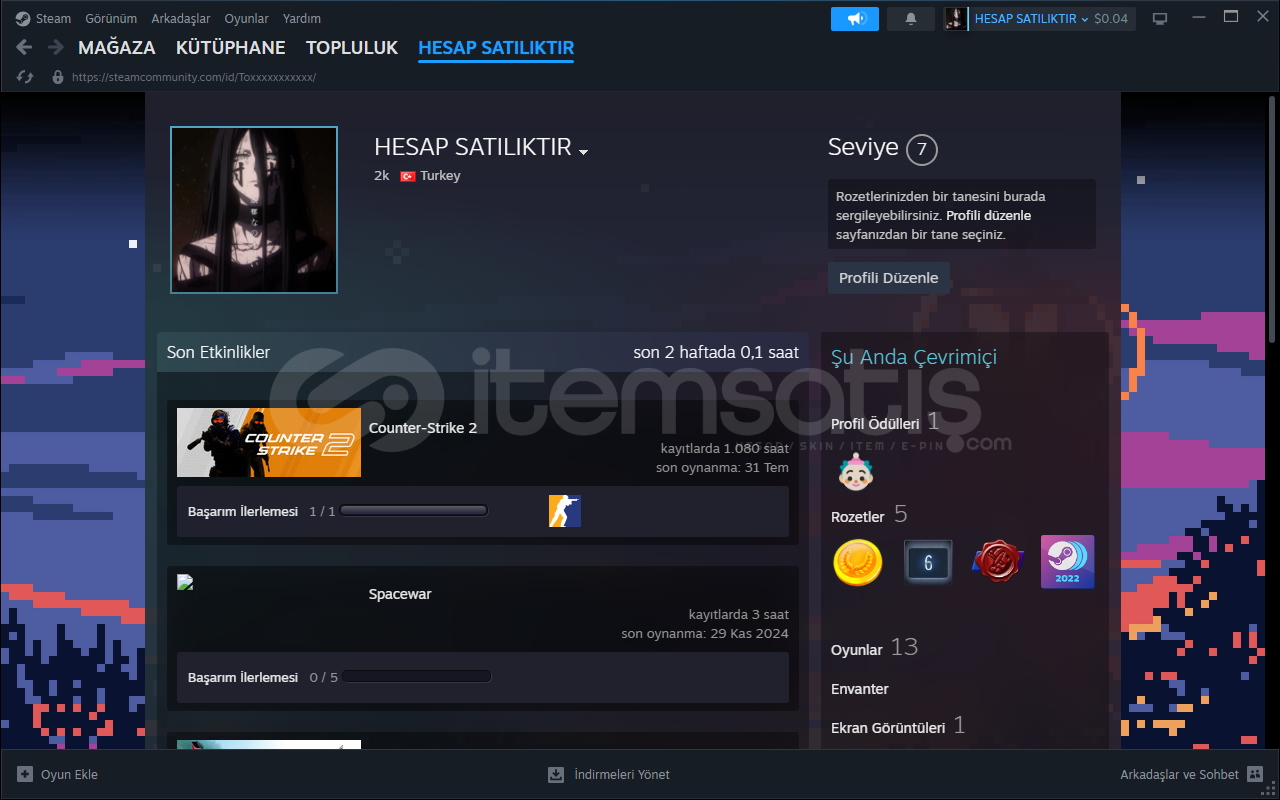Open the Yardım menu
This screenshot has width=1280, height=800.
pyautogui.click(x=302, y=18)
